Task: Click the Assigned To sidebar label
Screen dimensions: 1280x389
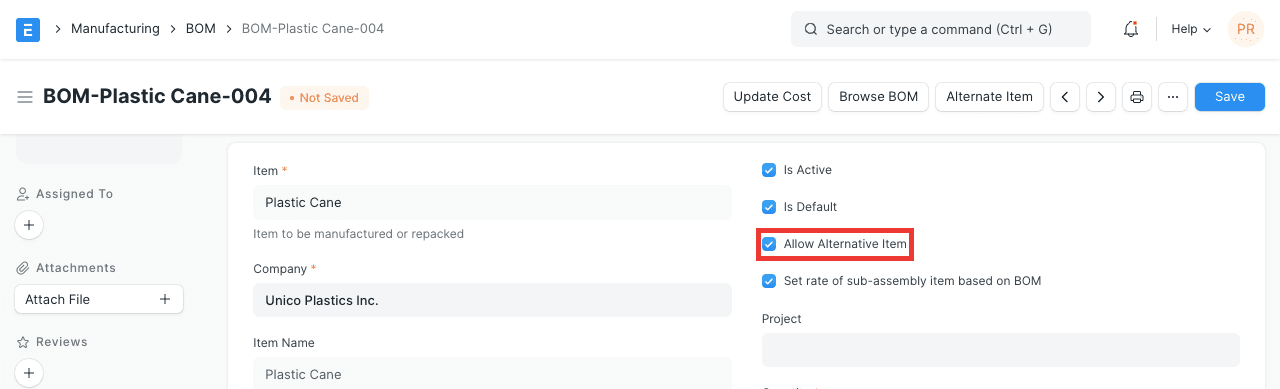Action: 74,194
